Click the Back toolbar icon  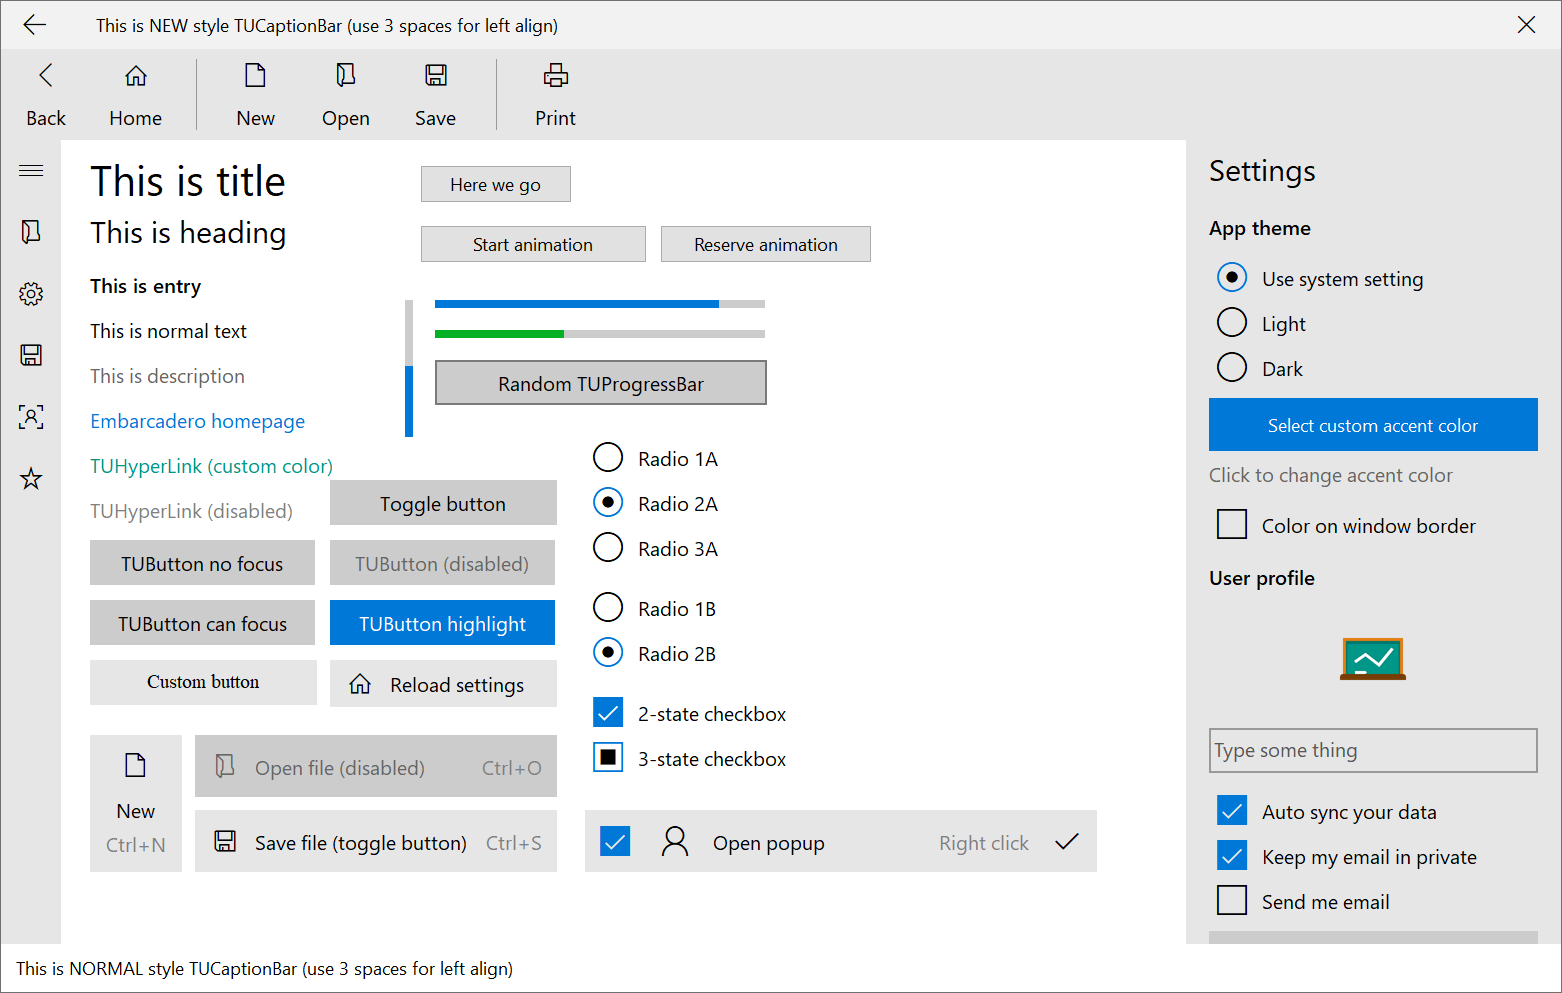(x=46, y=75)
